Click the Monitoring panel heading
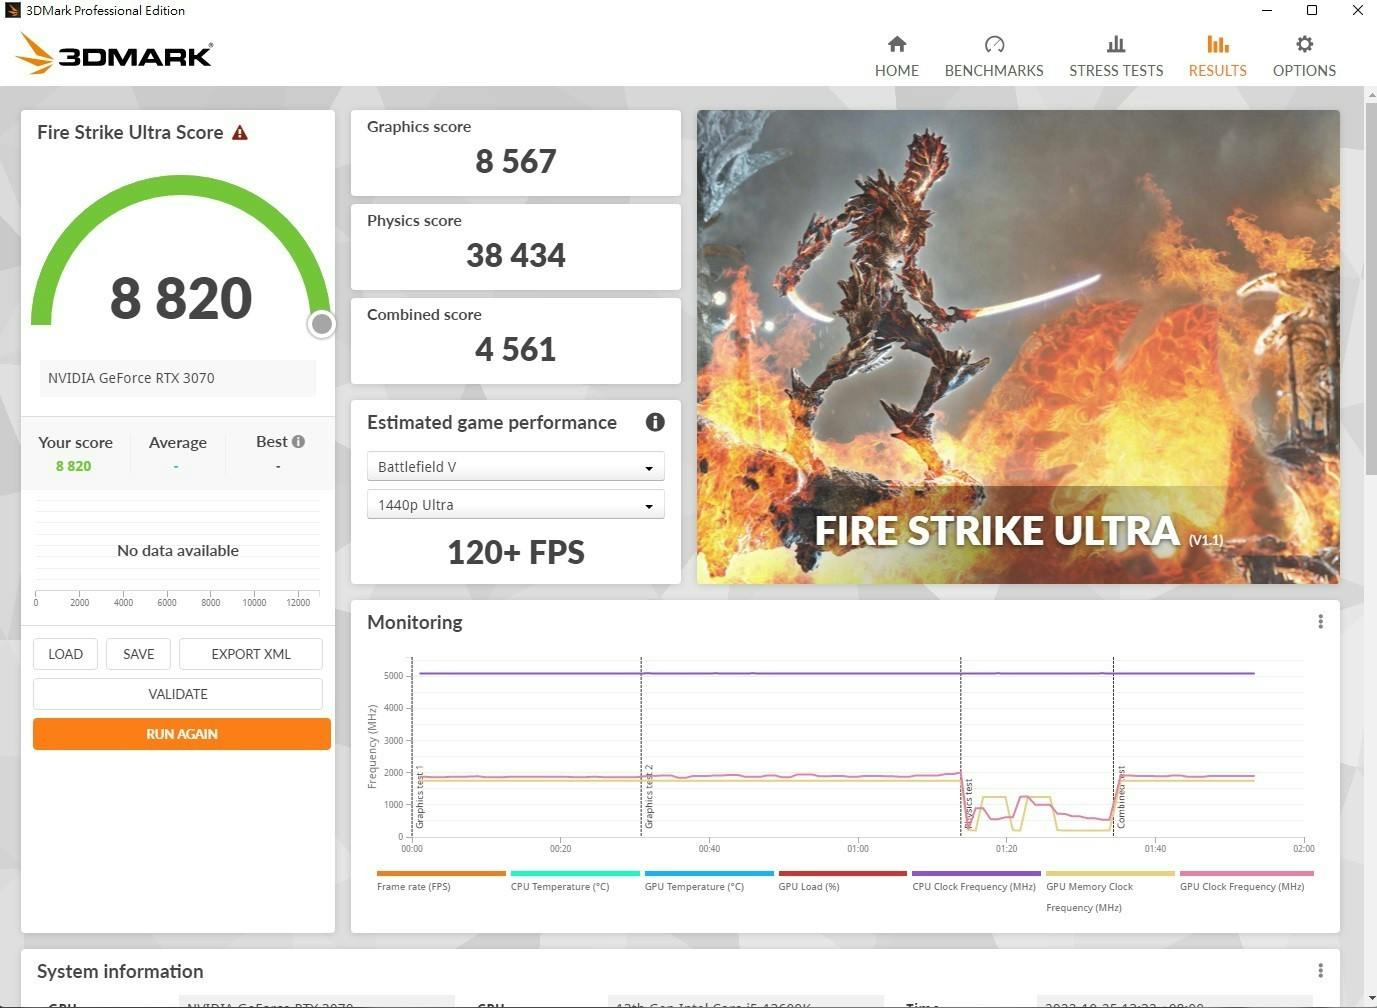This screenshot has height=1008, width=1377. click(415, 622)
